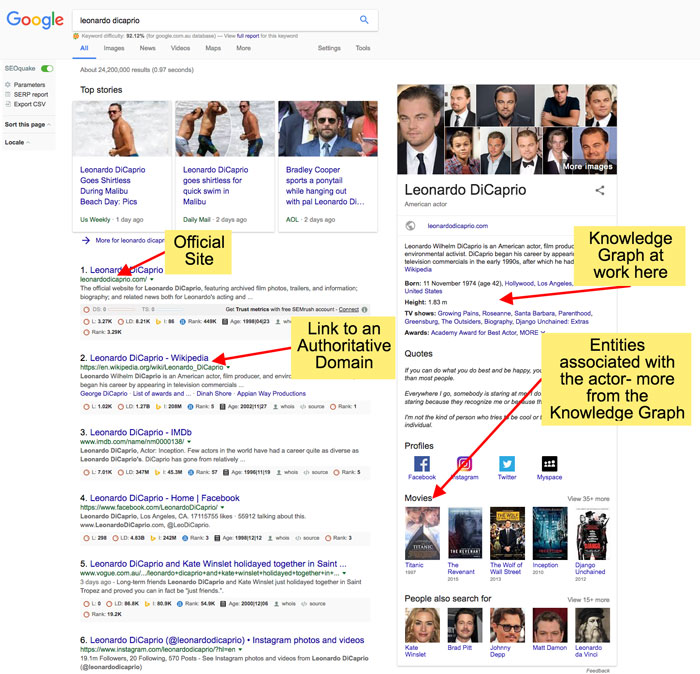Click the Google logo
The image size is (700, 674).
pyautogui.click(x=35, y=20)
